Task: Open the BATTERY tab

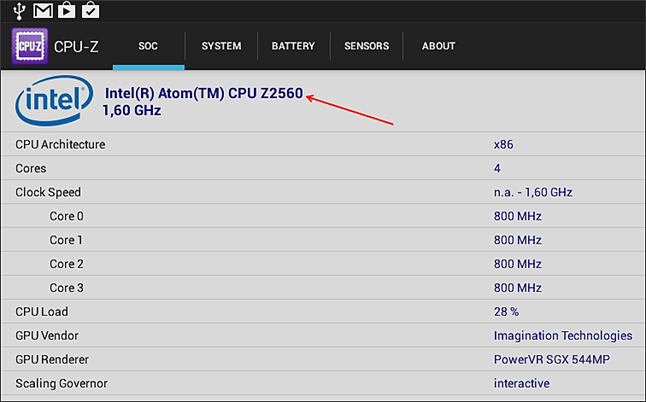Action: pyautogui.click(x=293, y=46)
